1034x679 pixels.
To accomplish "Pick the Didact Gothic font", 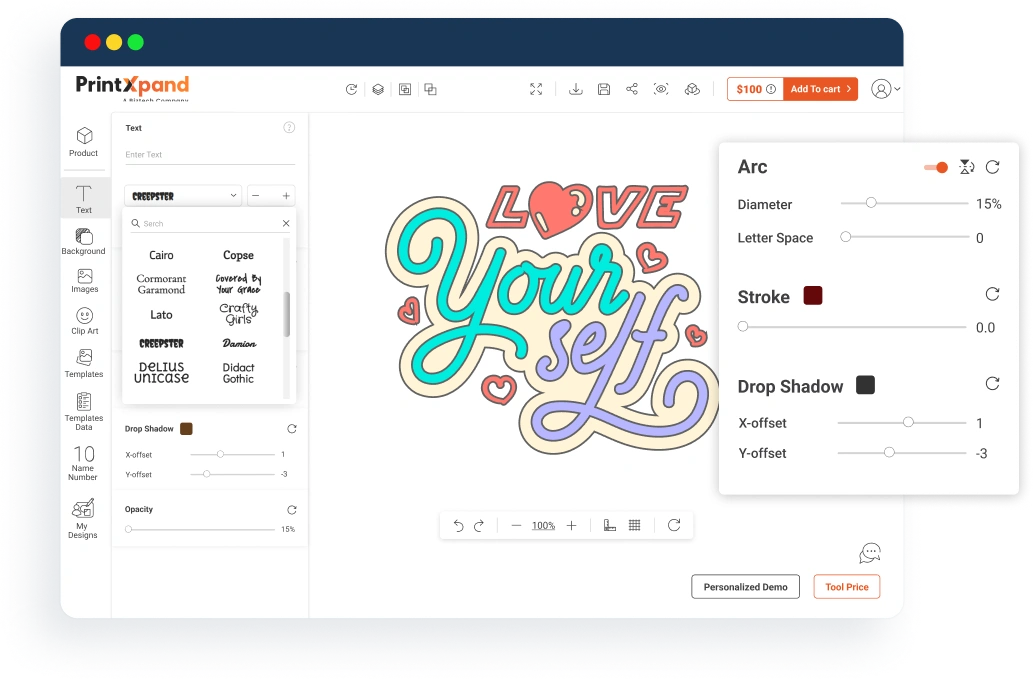I will (238, 373).
